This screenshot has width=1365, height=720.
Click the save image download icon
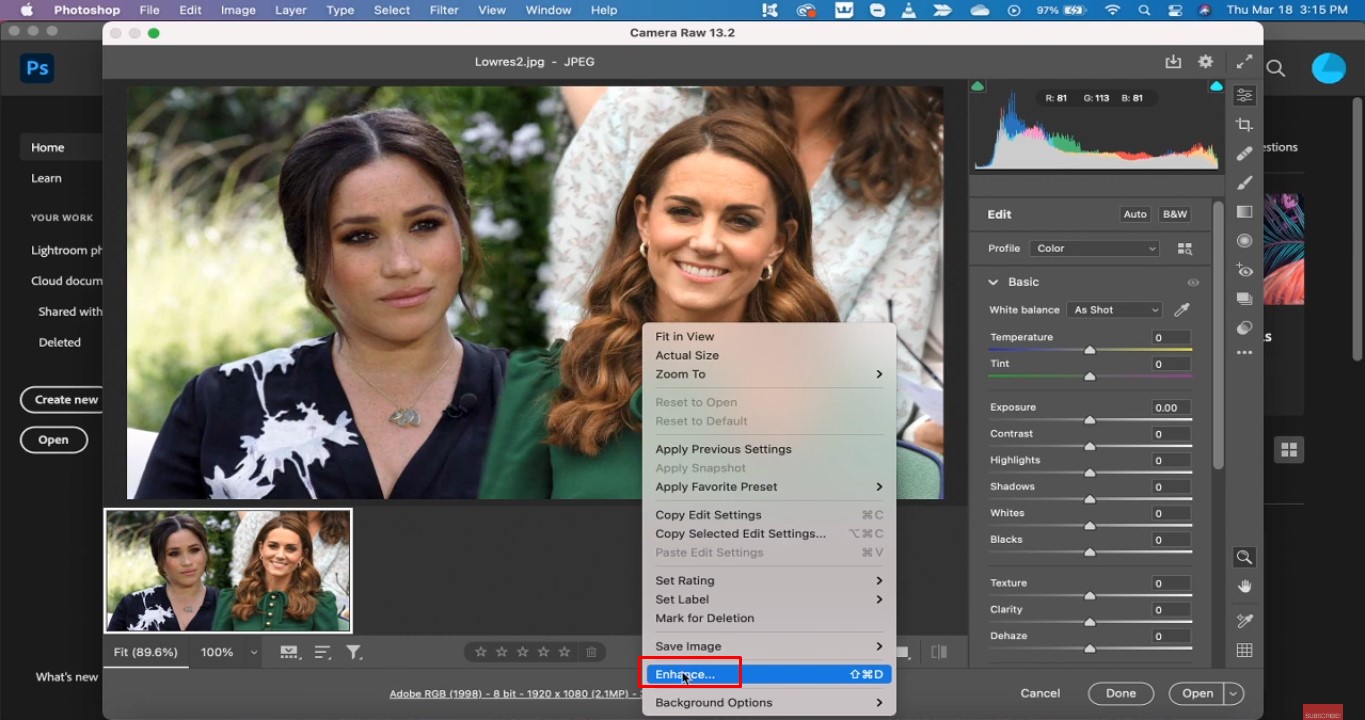1173,61
